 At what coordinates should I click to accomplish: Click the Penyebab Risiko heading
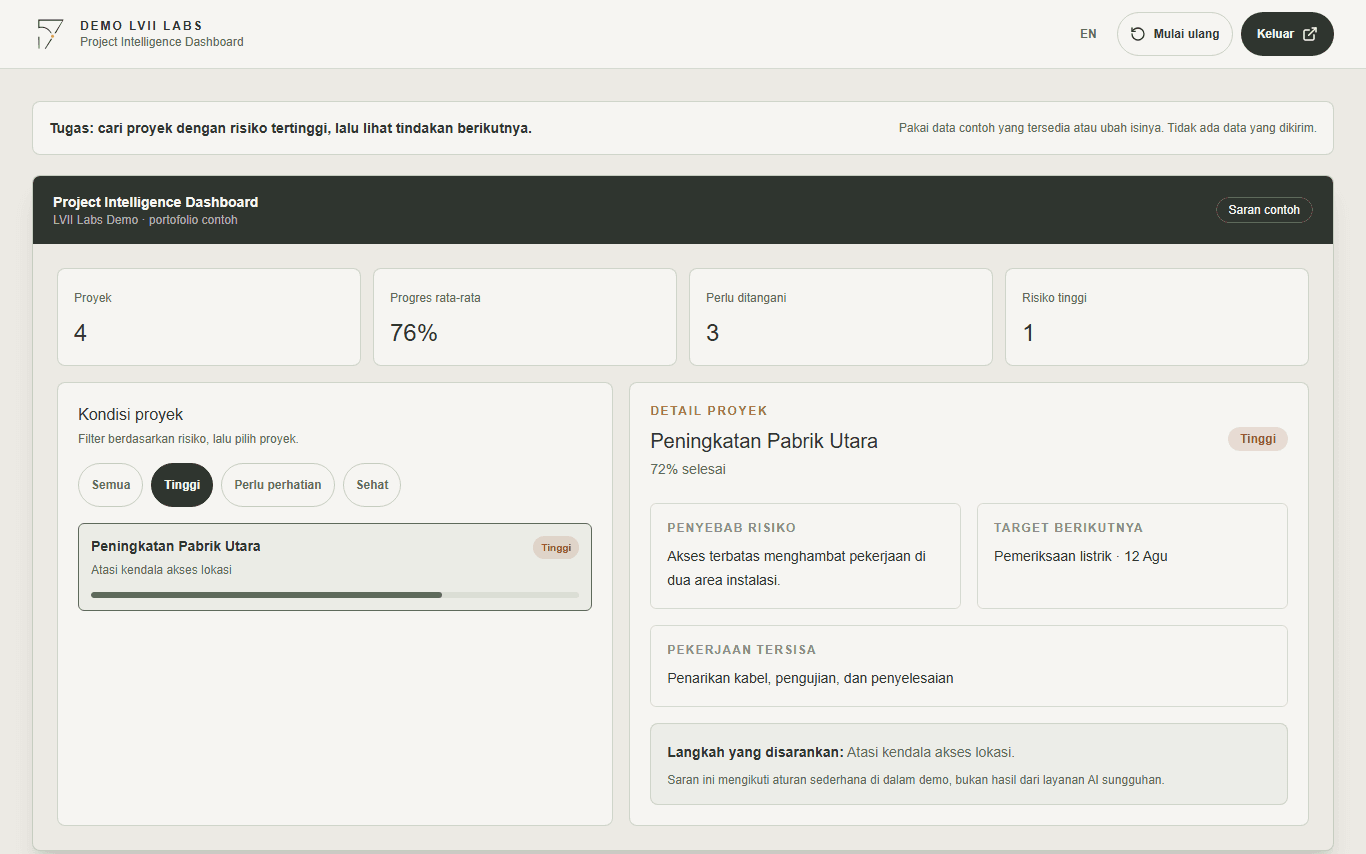point(732,528)
